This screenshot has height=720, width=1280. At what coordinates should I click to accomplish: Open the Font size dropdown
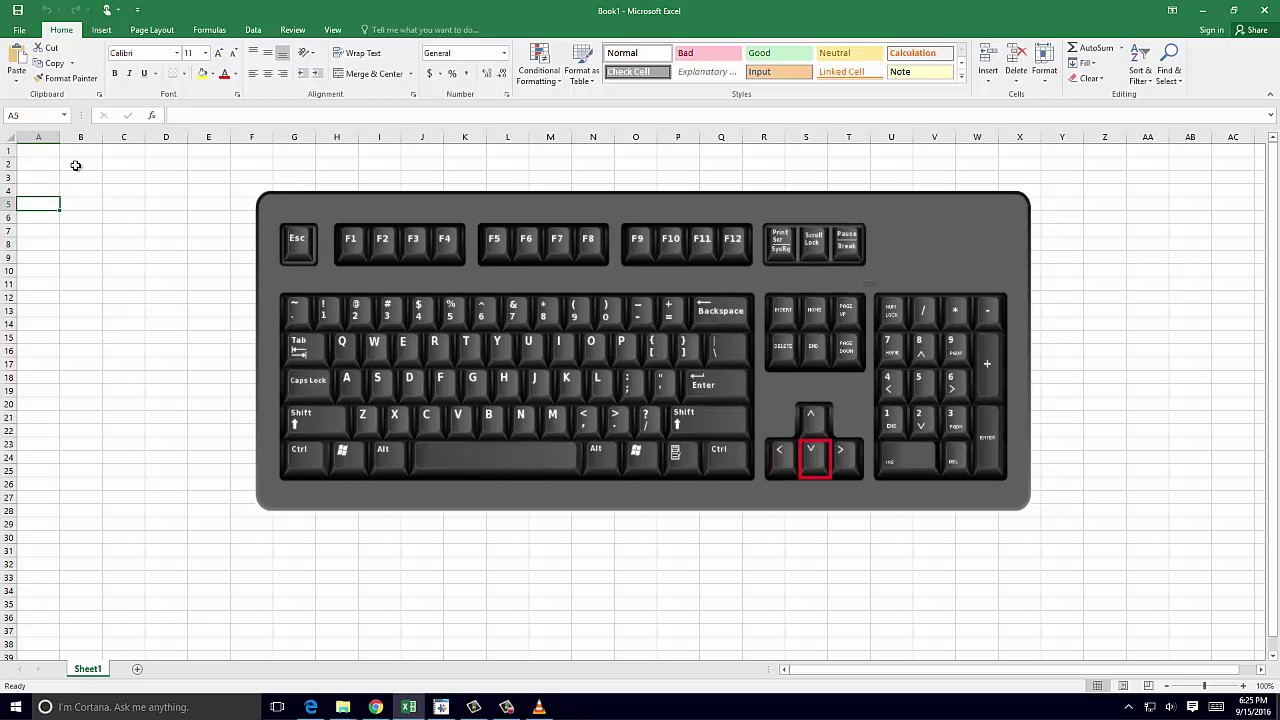pos(205,53)
